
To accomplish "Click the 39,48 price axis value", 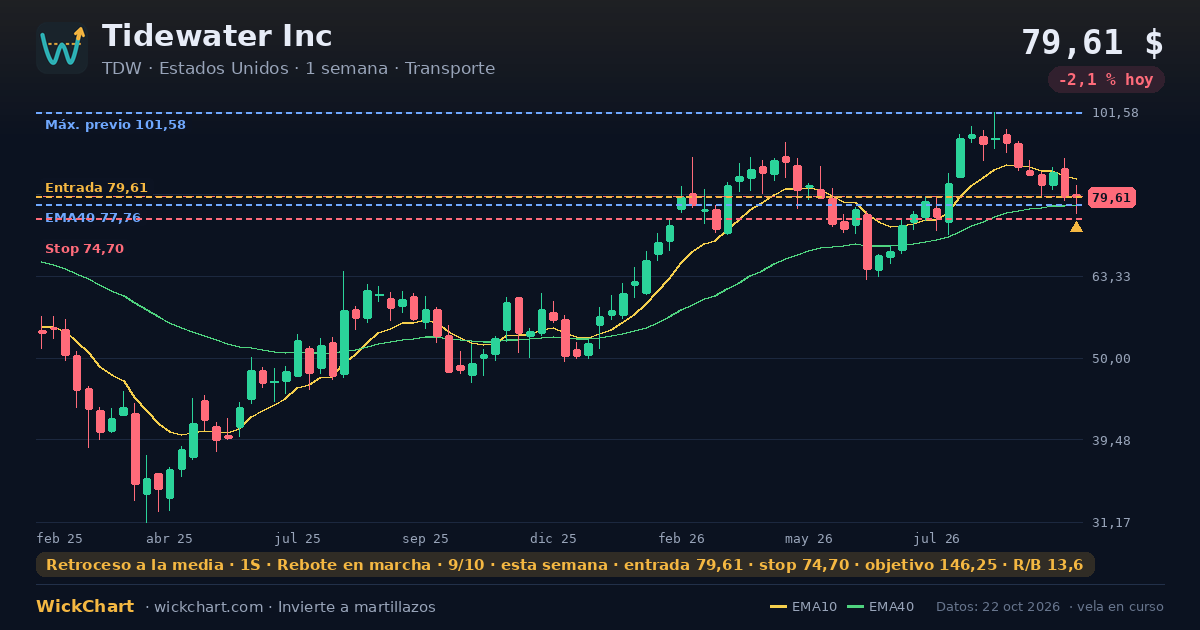I will 1111,440.
